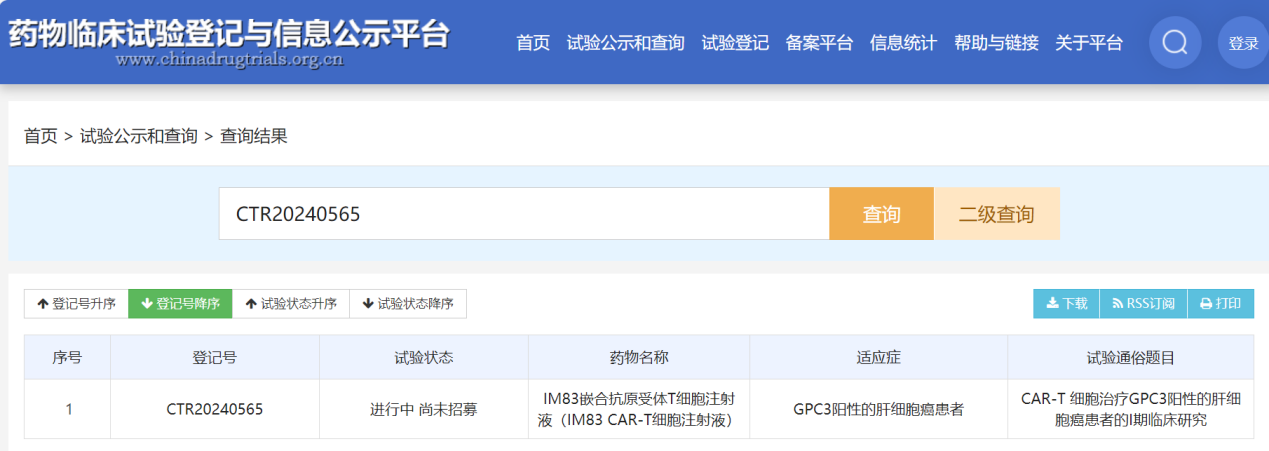Open the 登录 login button
This screenshot has height=451, width=1269.
tap(1242, 43)
